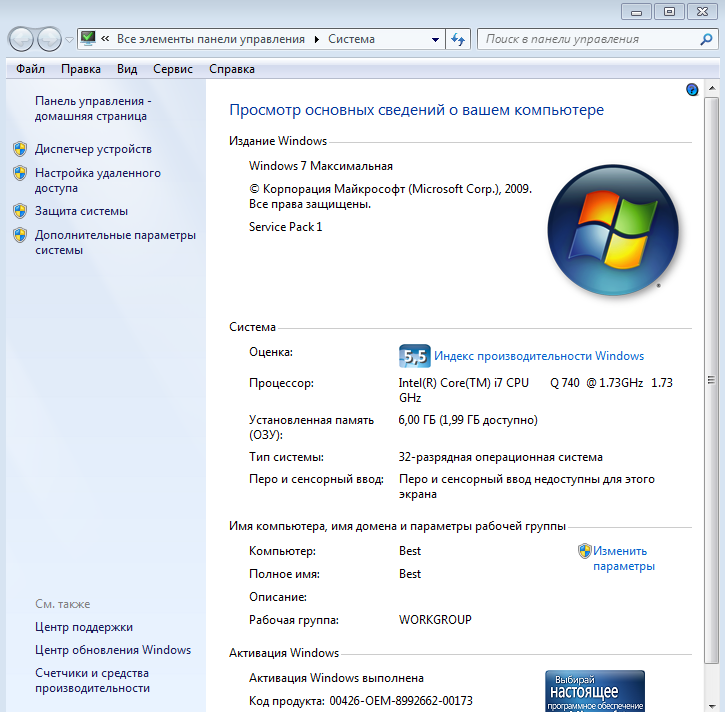725x712 pixels.
Task: Close the System window
Action: coord(702,12)
